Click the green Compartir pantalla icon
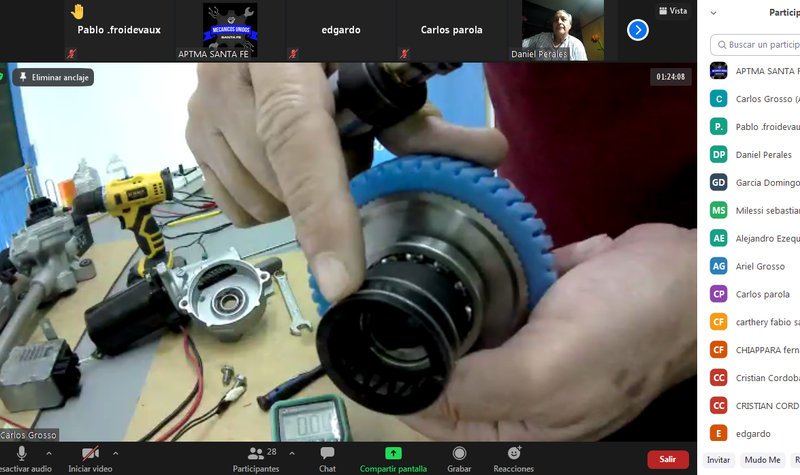The height and width of the screenshot is (475, 800). [x=393, y=454]
